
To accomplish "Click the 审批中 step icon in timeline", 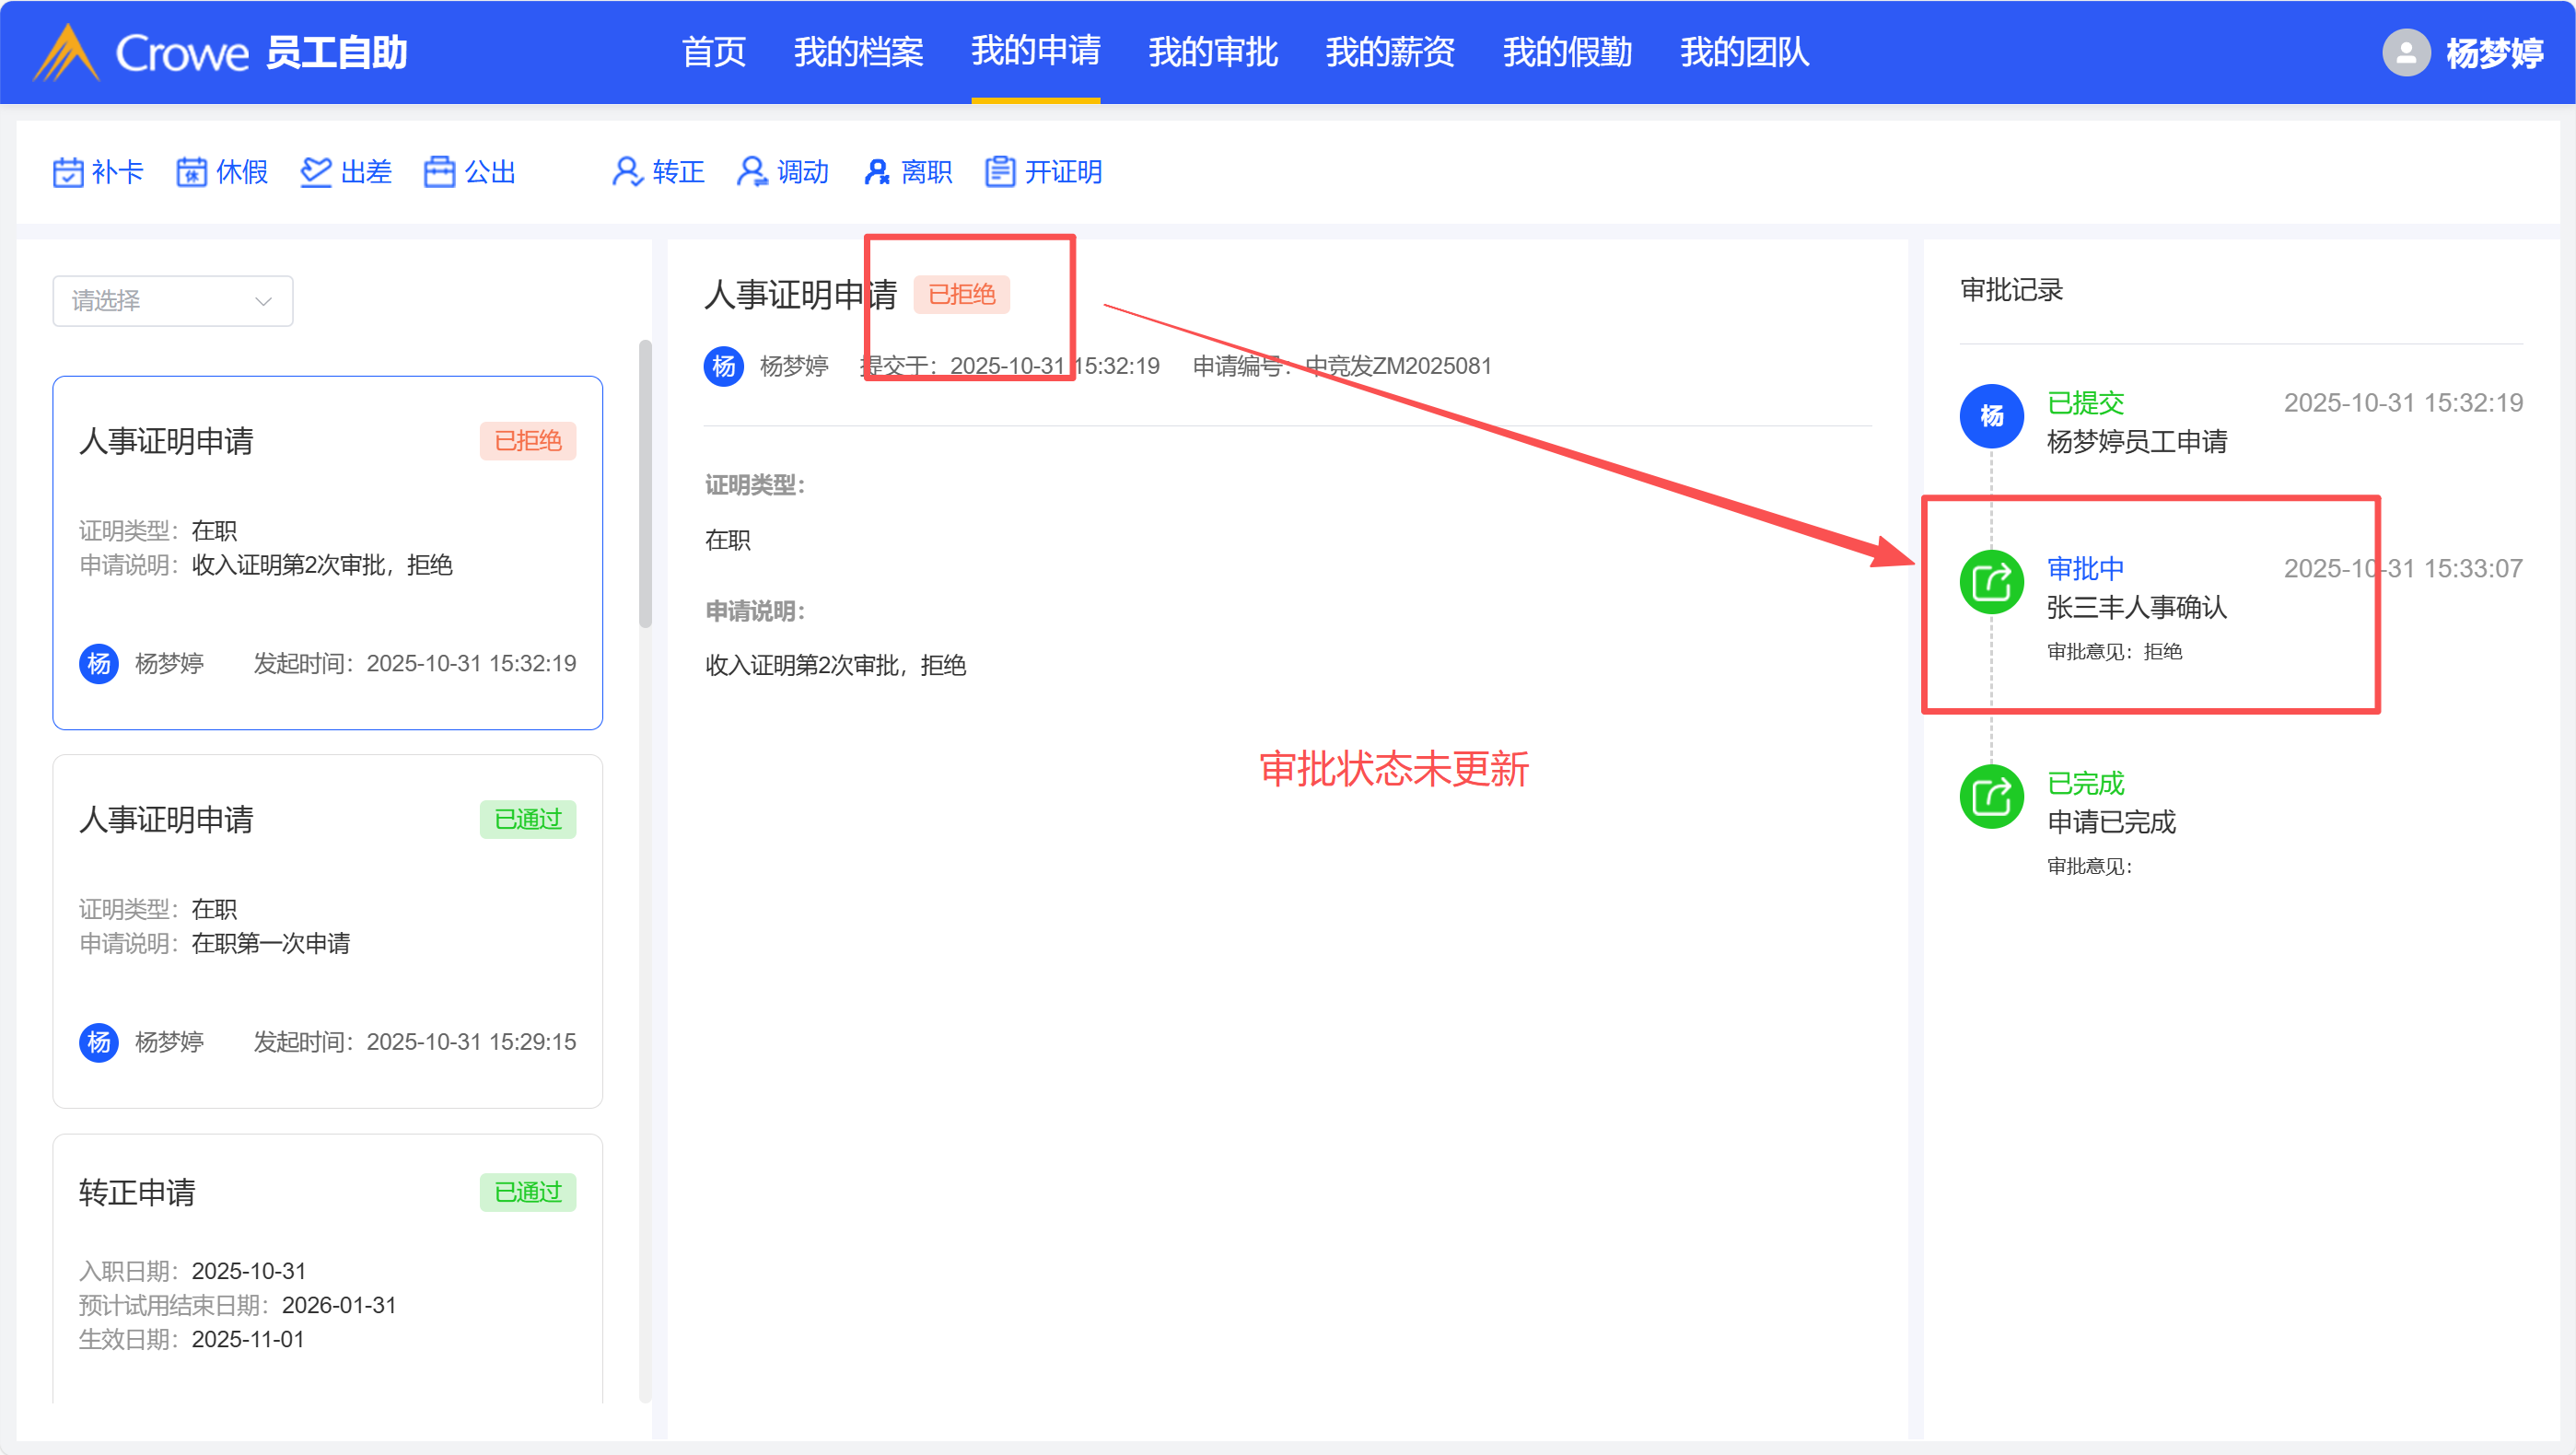I will [1991, 582].
